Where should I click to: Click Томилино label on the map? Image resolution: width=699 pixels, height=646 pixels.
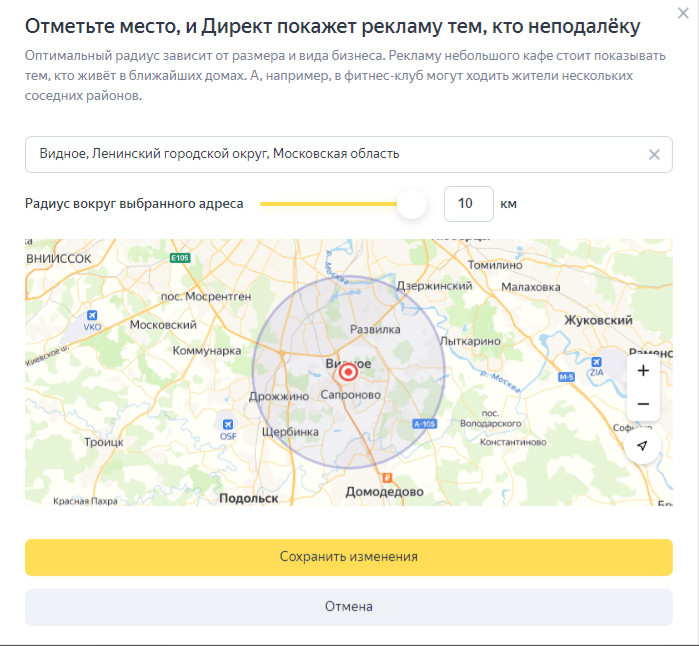tap(495, 265)
